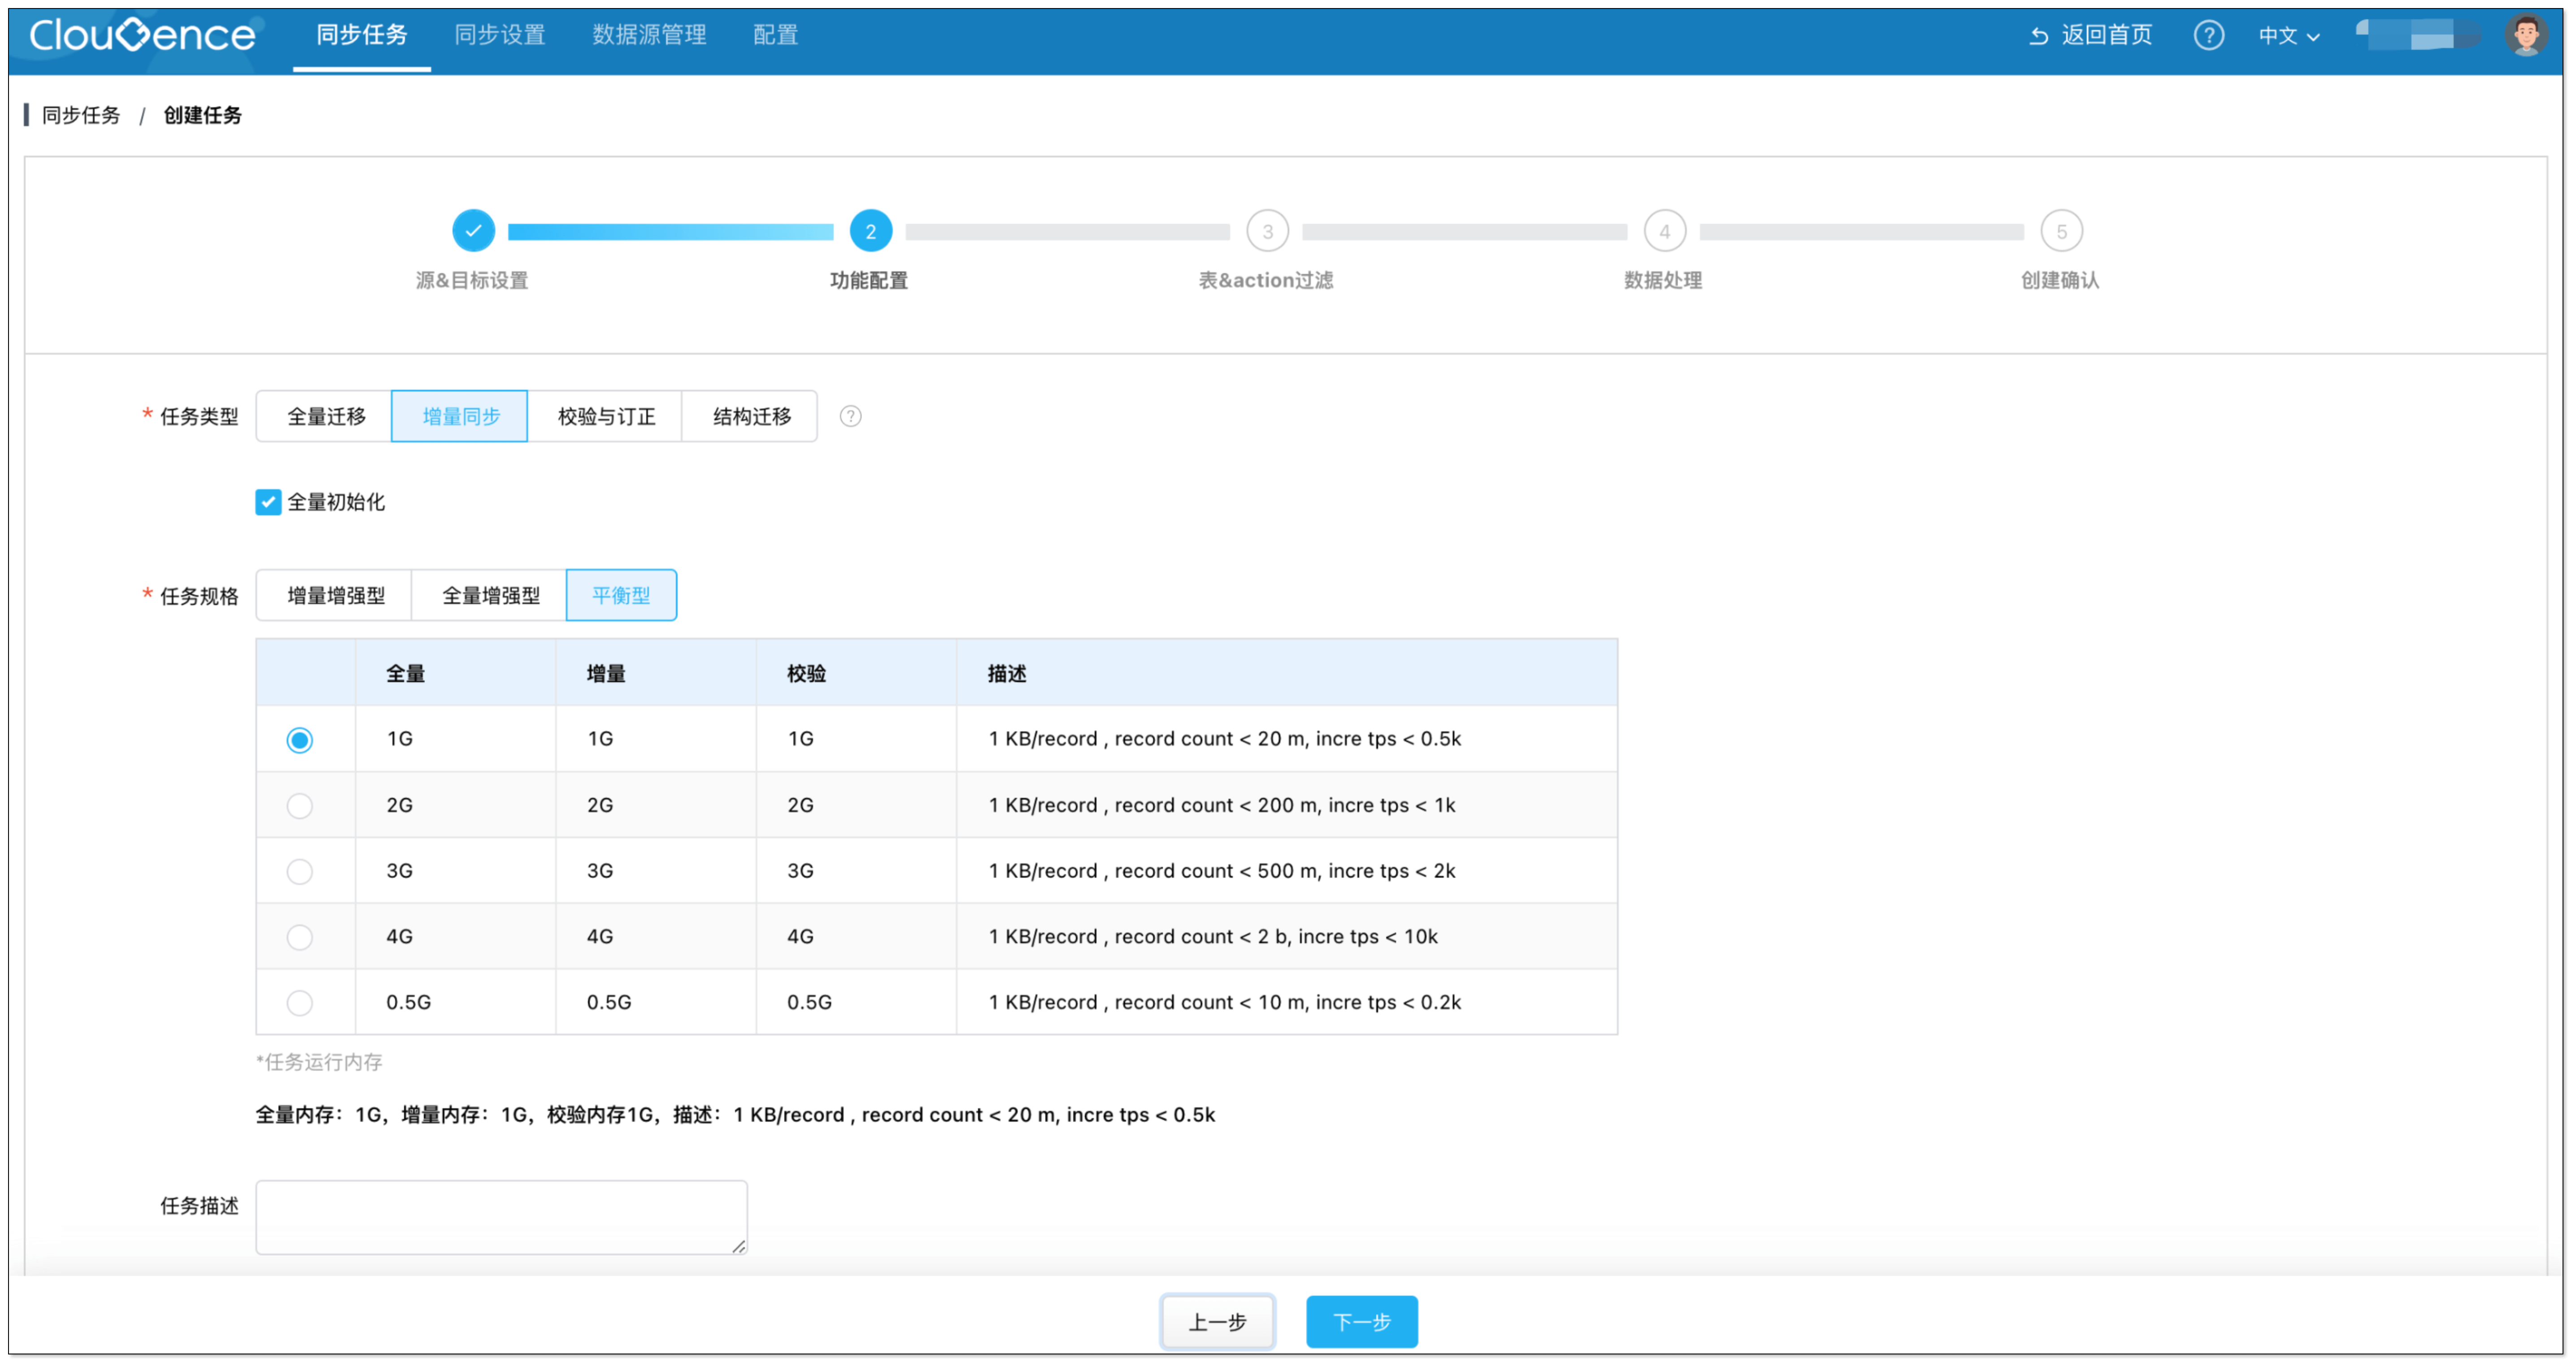Select the 校验与订正 task type
Image resolution: width=2576 pixels, height=1367 pixels.
click(605, 416)
